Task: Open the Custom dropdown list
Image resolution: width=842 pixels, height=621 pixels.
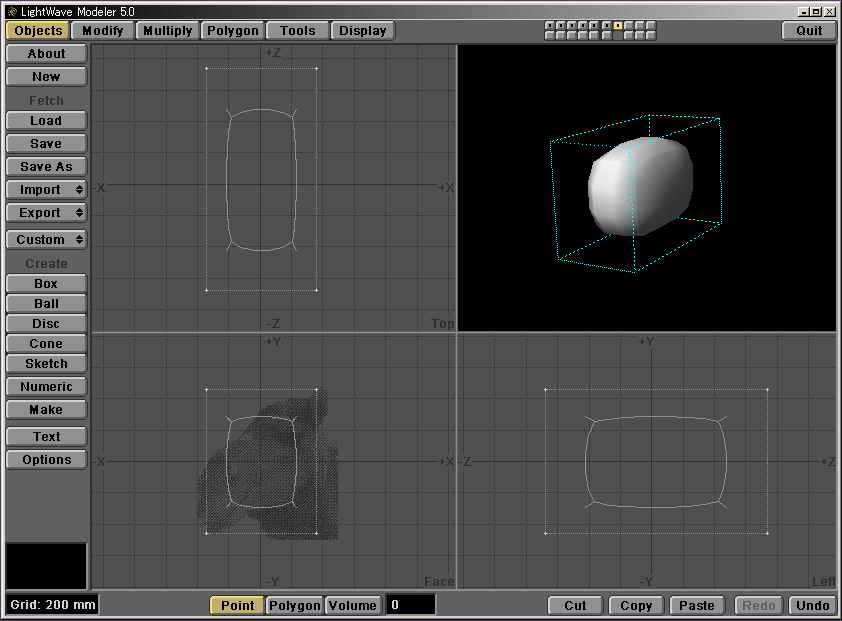Action: (x=46, y=240)
